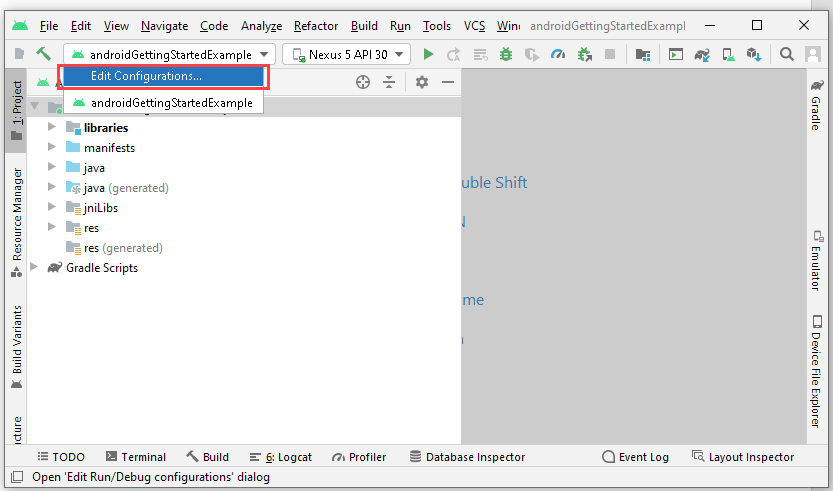Open Layout Inspector from status bar

742,457
